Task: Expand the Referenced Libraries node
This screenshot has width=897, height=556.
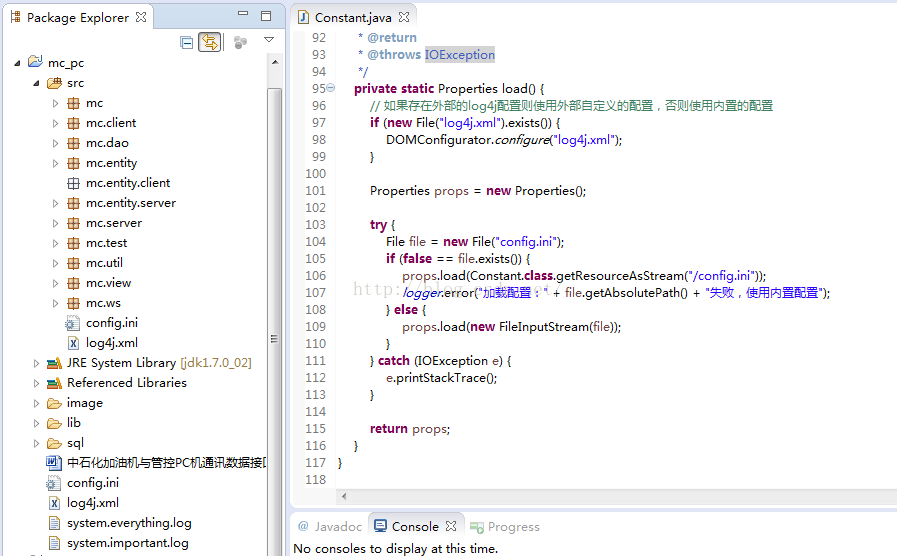Action: (36, 384)
